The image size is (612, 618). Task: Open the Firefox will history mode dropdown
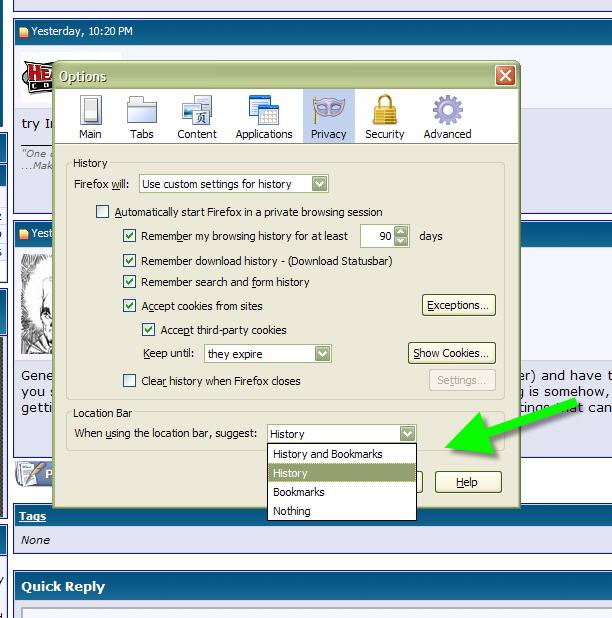[x=234, y=184]
